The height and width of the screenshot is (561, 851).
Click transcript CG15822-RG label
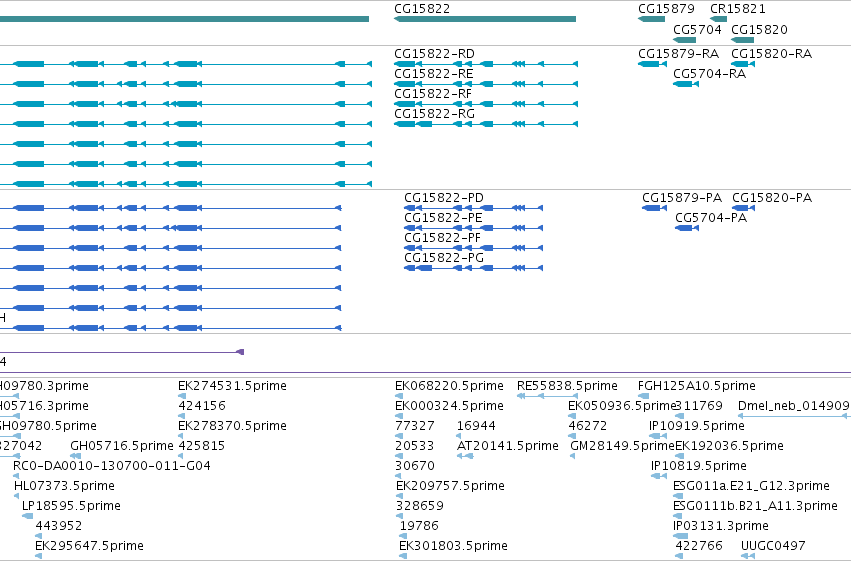(434, 114)
